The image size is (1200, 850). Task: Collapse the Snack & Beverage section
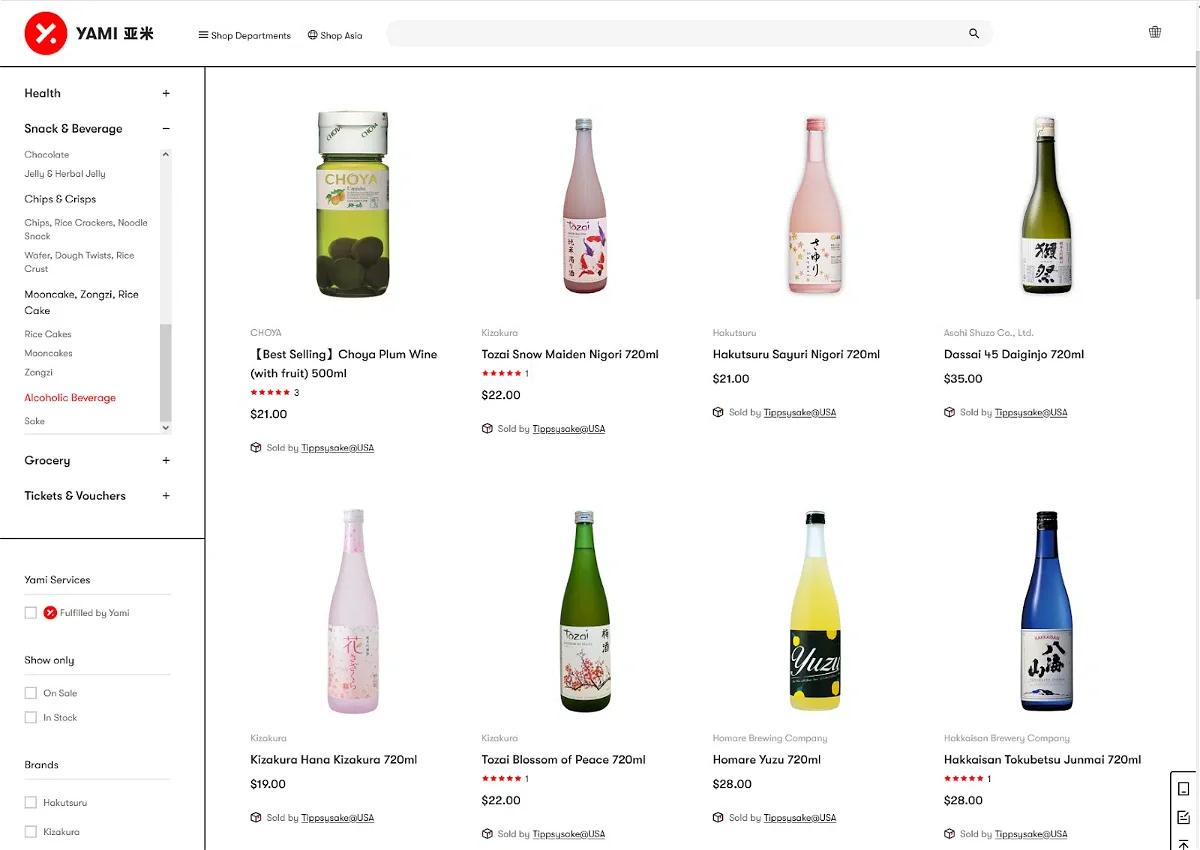166,129
